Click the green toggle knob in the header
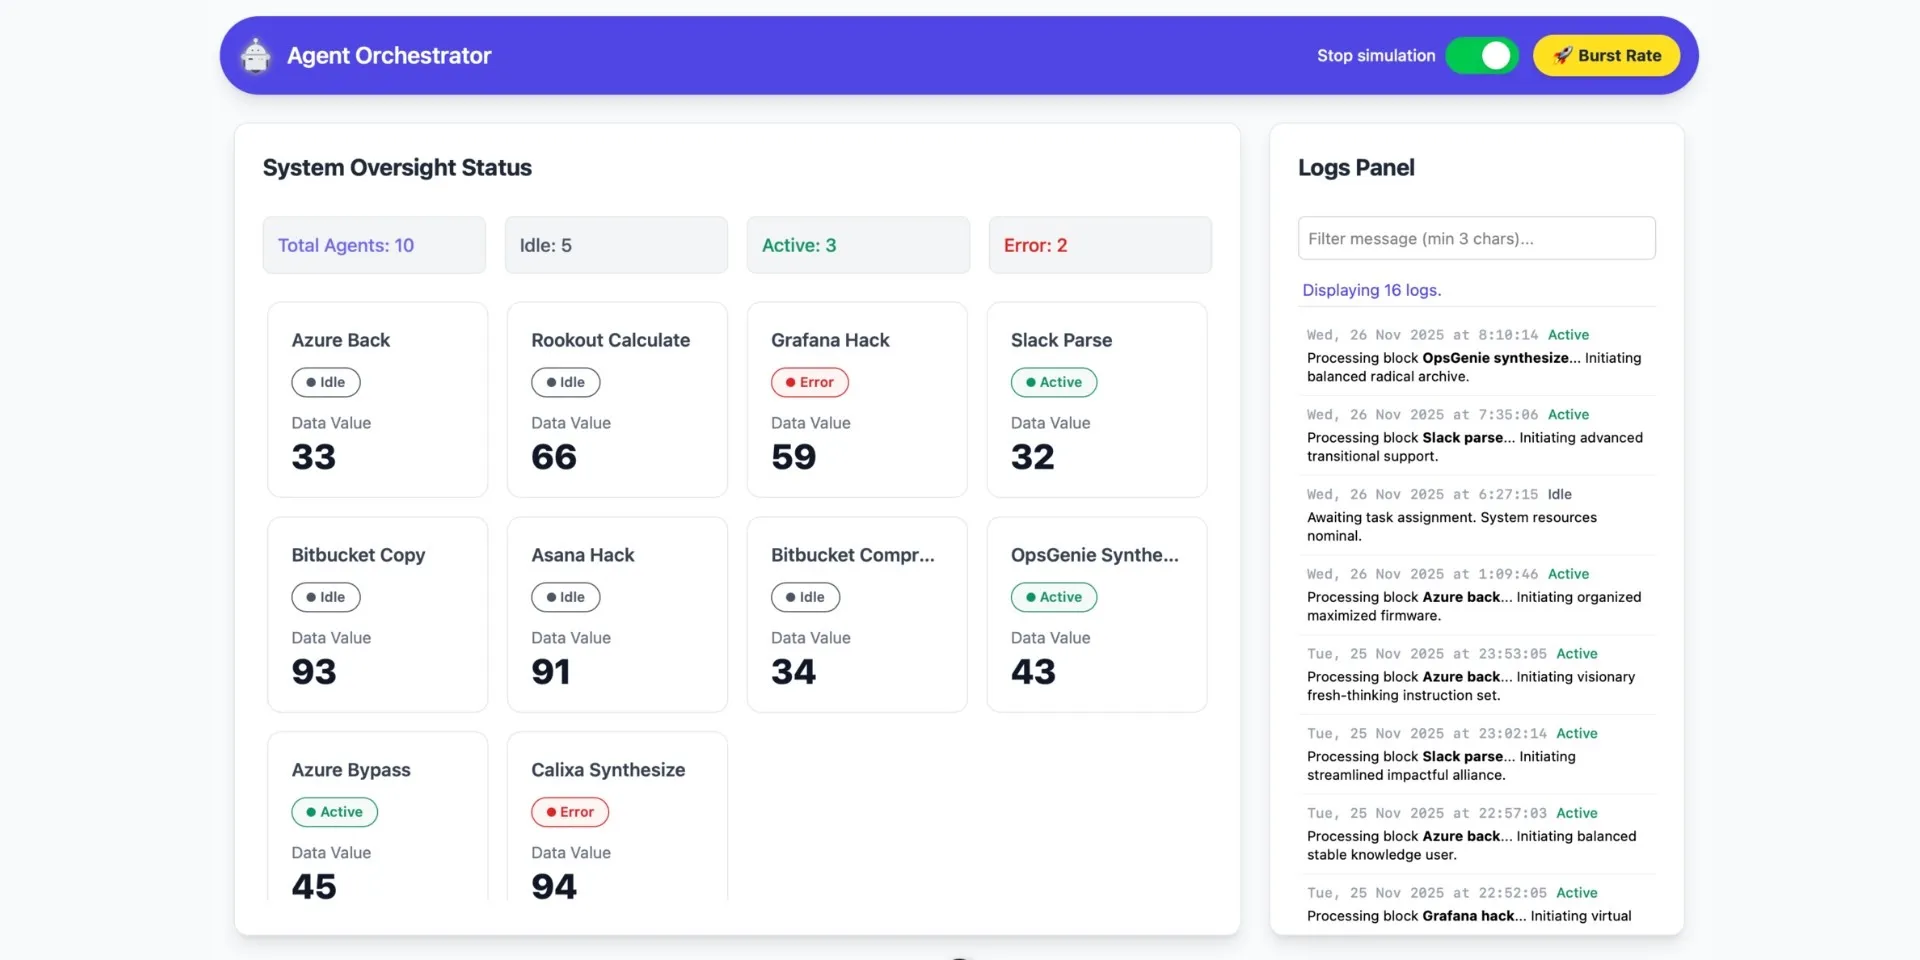 point(1496,55)
